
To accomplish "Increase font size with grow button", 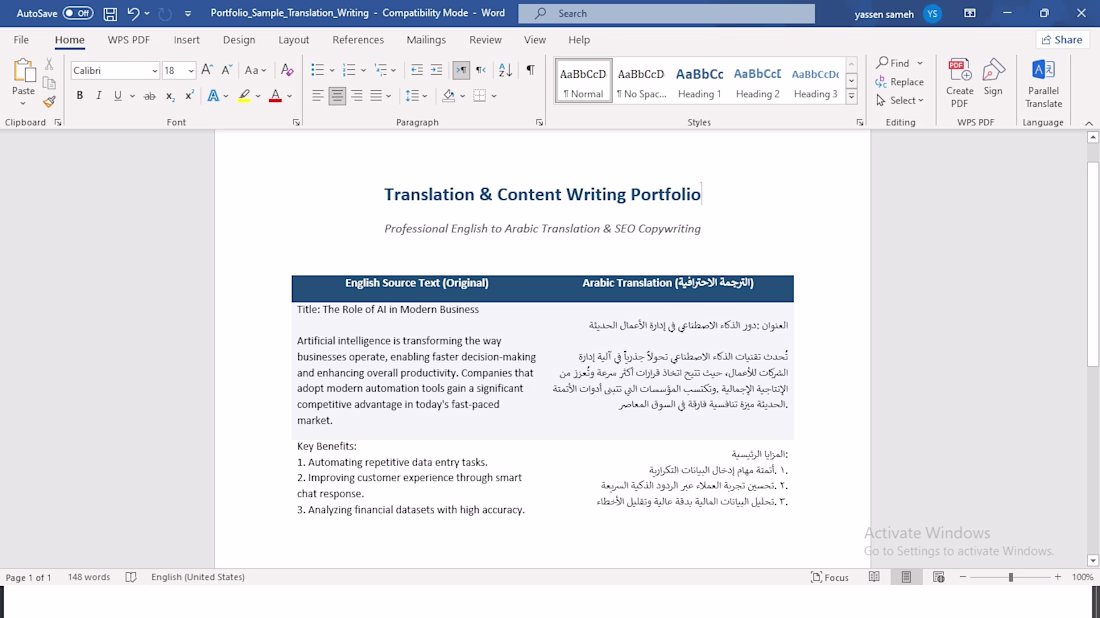I will pyautogui.click(x=207, y=70).
